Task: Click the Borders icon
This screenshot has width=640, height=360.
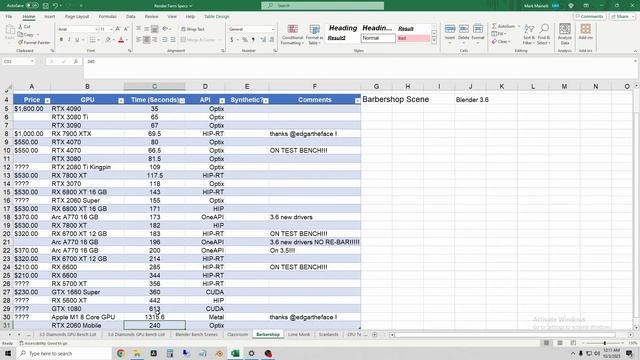Action: pos(92,40)
